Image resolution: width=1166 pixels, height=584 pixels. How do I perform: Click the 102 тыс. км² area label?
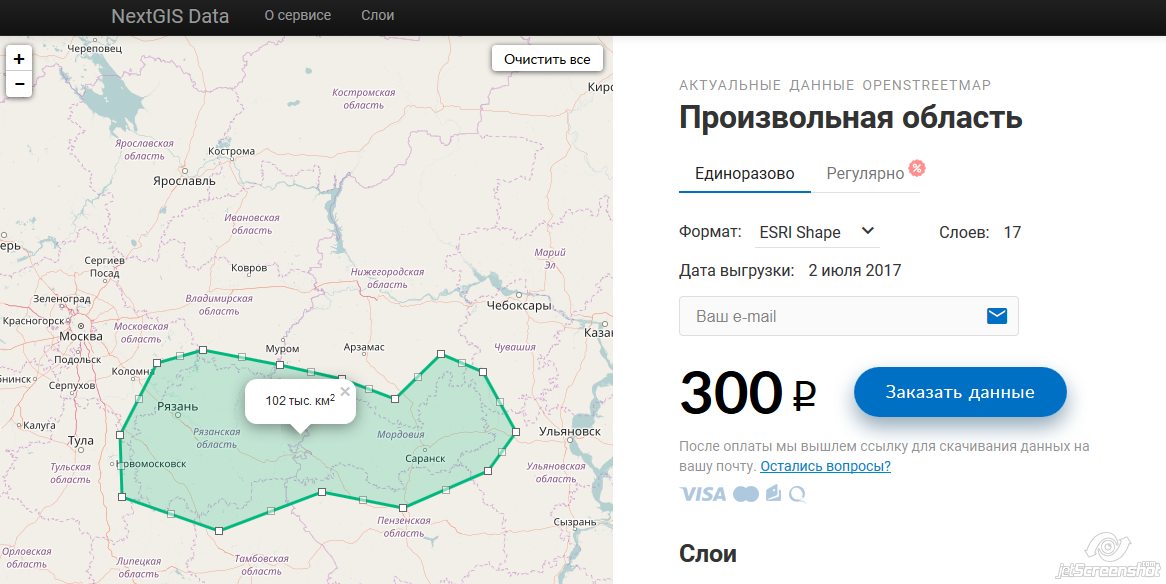click(300, 400)
